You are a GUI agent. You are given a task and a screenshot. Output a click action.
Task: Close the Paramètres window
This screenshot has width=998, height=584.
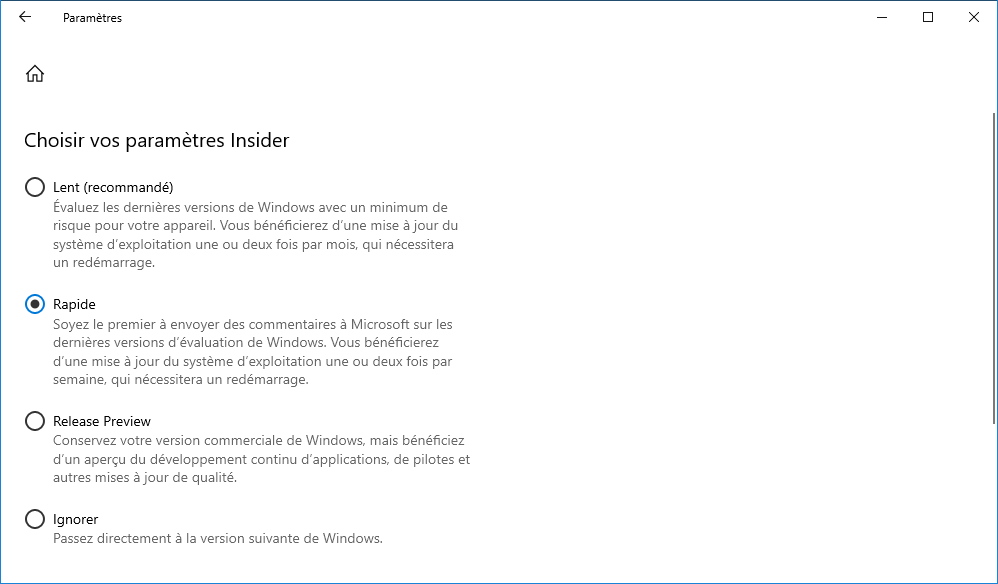click(974, 17)
